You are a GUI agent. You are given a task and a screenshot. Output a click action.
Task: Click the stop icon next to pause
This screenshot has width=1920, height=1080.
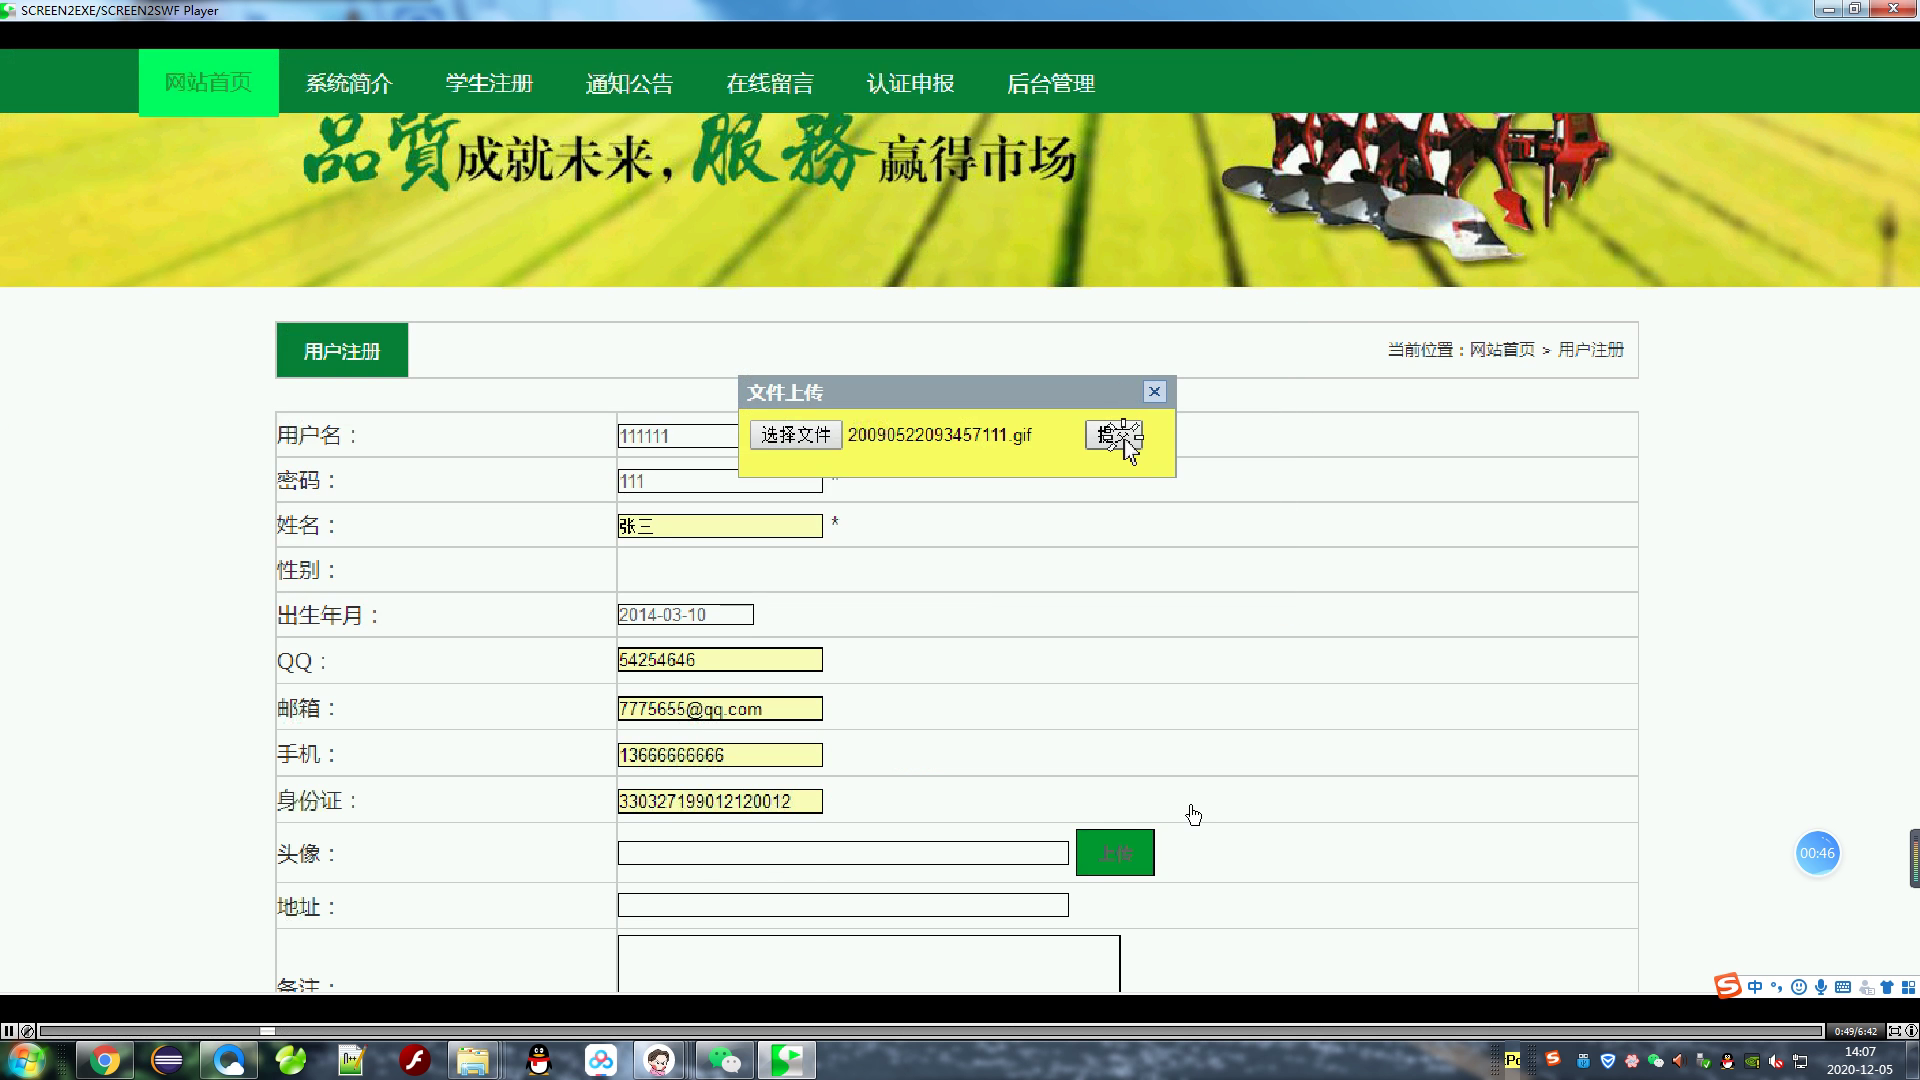tap(28, 1031)
